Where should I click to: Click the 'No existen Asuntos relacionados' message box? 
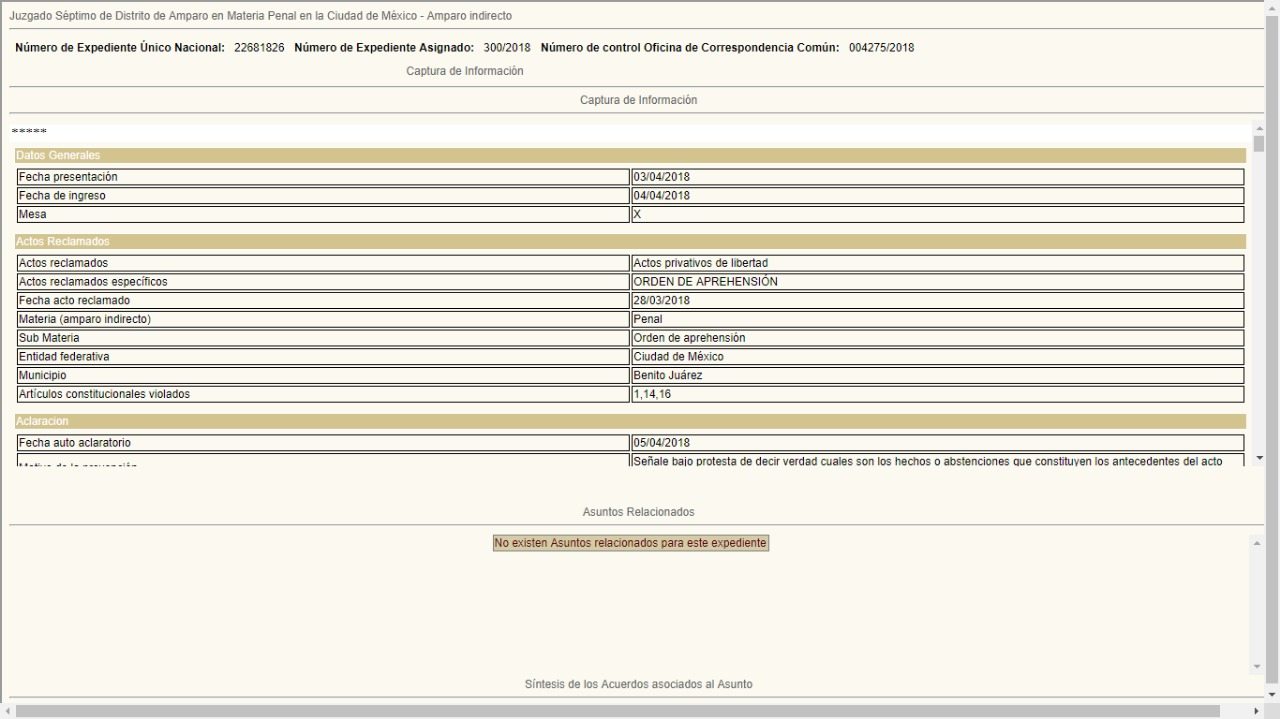(631, 543)
